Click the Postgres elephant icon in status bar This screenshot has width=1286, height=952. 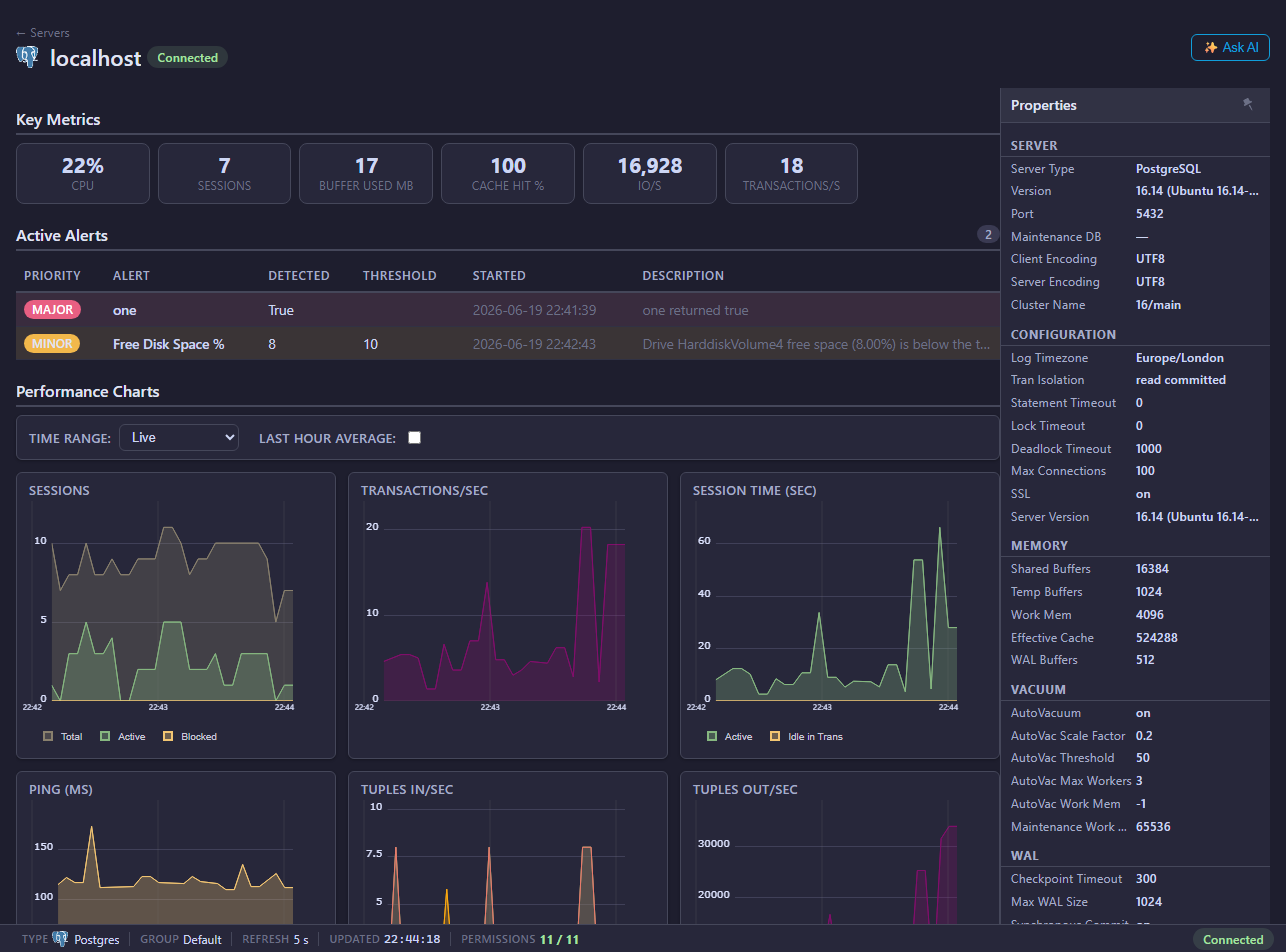tap(61, 939)
